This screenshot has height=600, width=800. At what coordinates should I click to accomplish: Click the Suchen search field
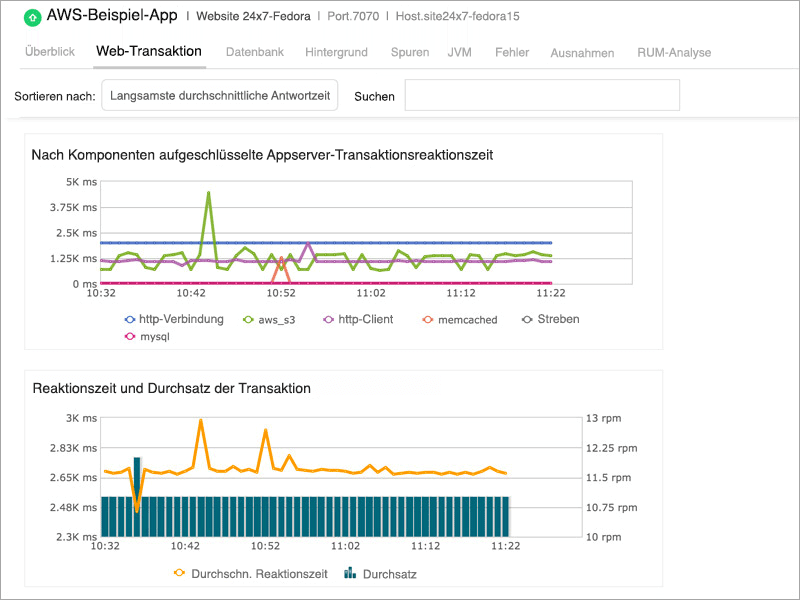click(x=541, y=96)
